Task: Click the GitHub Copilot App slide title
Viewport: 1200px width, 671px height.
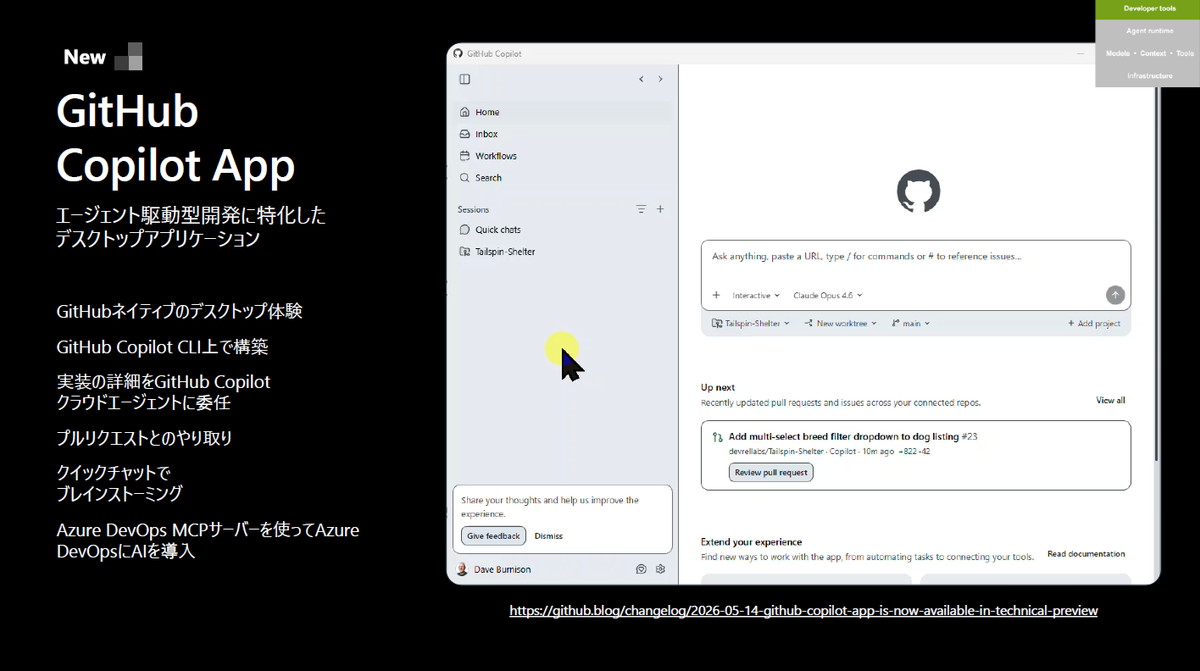Action: [176, 138]
